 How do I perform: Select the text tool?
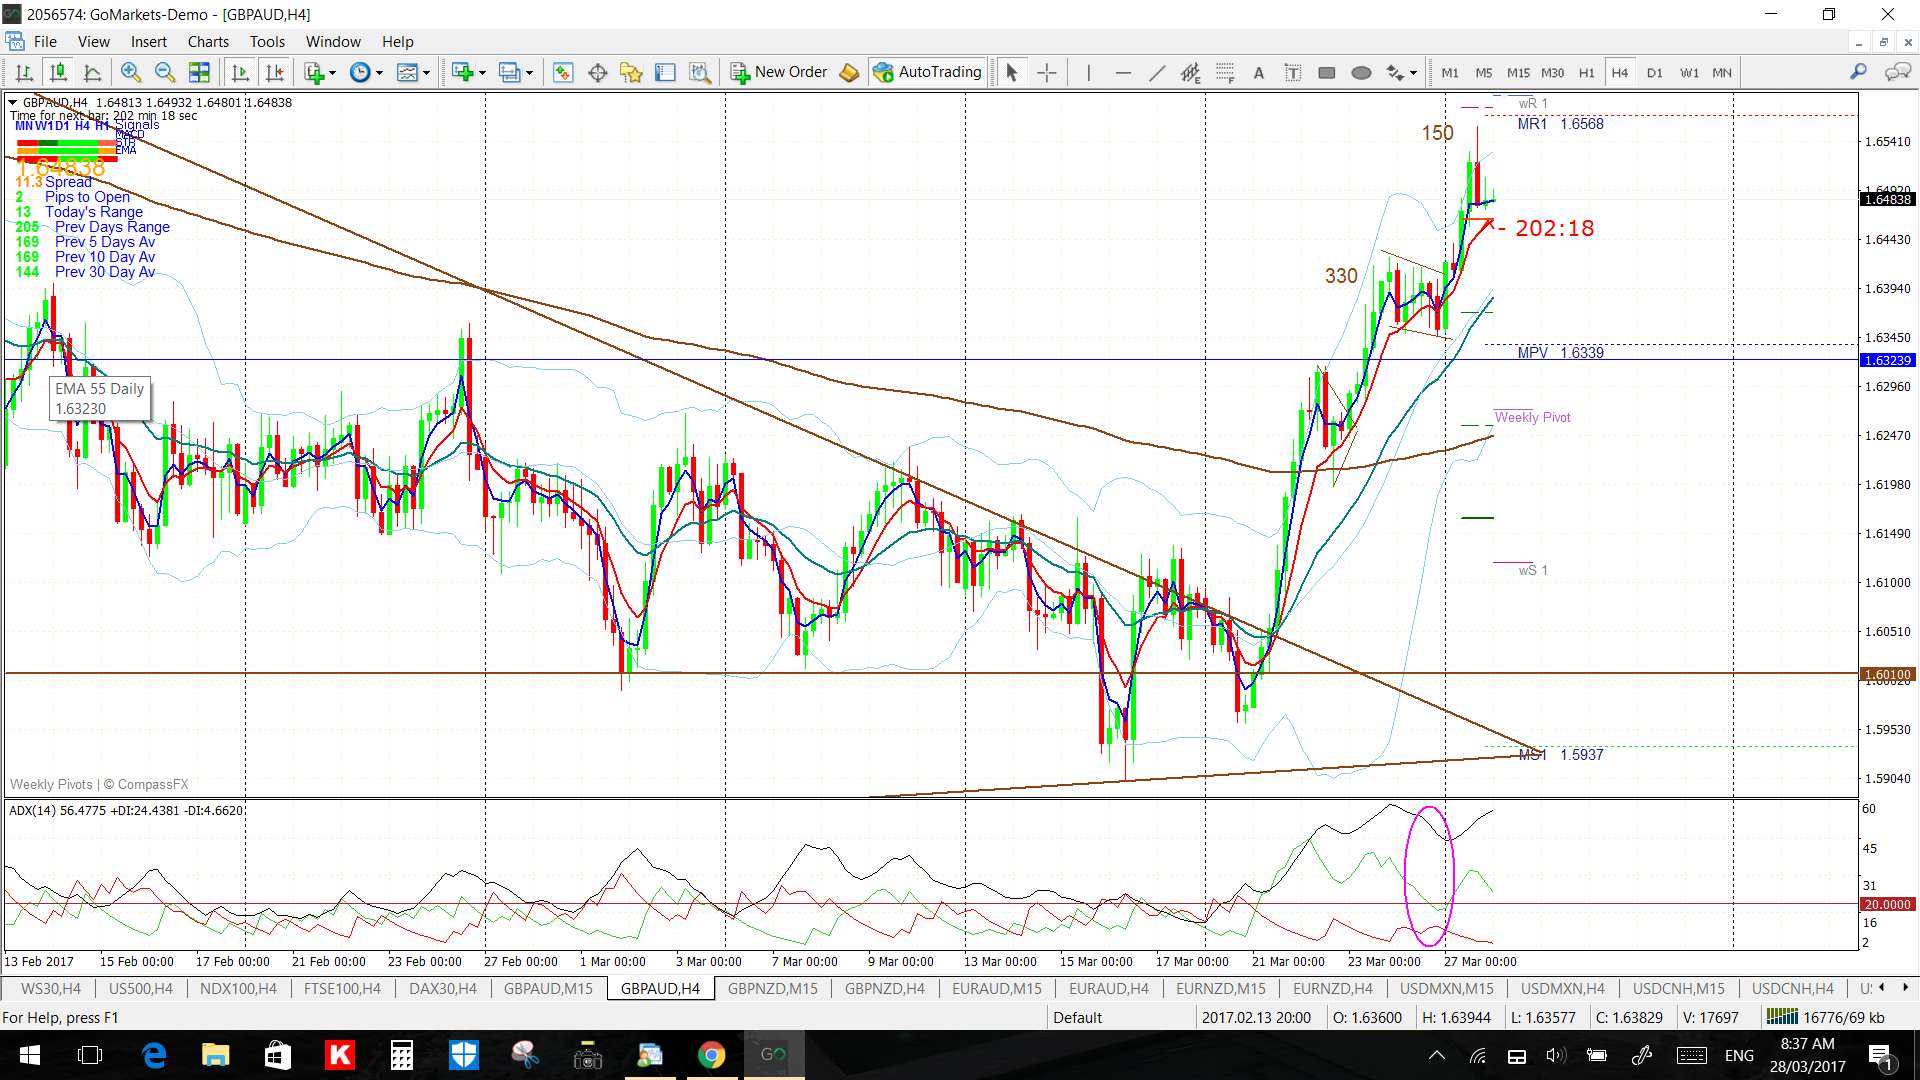[1259, 72]
